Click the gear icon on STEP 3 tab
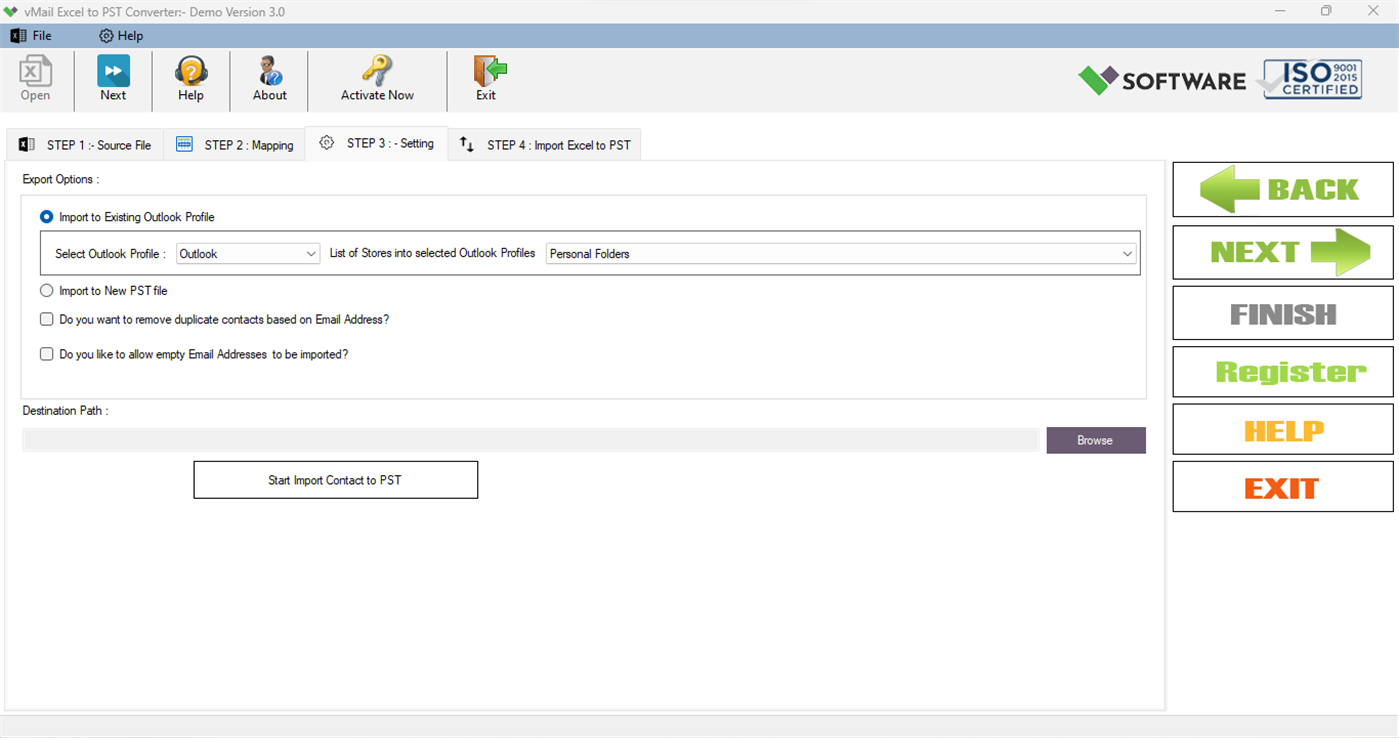The width and height of the screenshot is (1399, 738). click(x=326, y=143)
